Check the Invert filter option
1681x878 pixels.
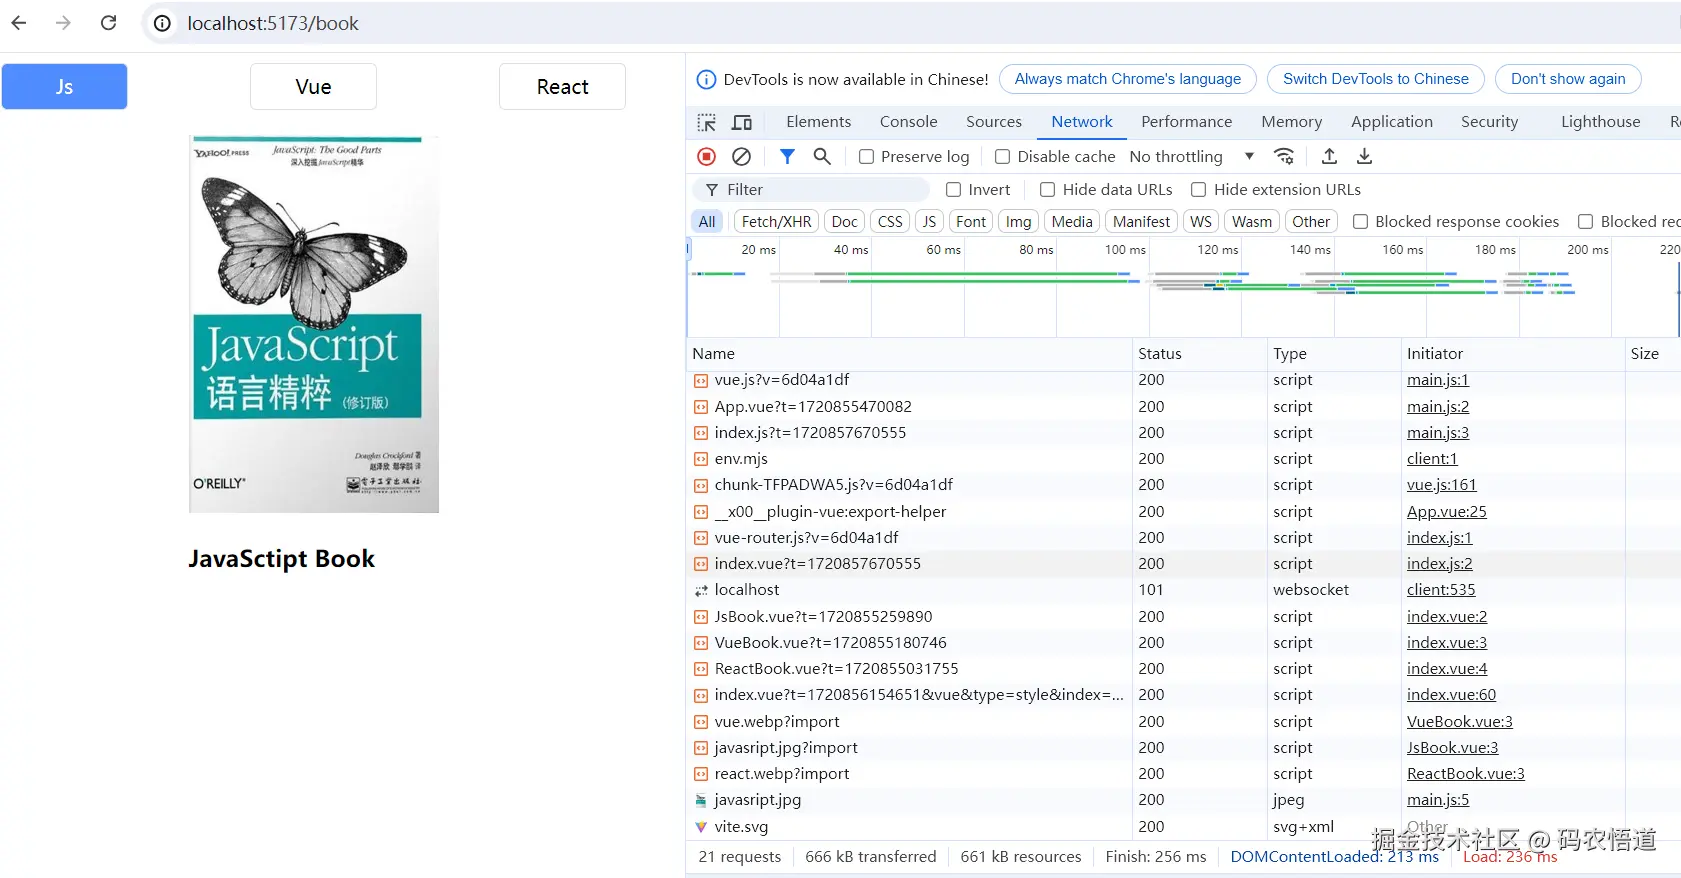(954, 189)
